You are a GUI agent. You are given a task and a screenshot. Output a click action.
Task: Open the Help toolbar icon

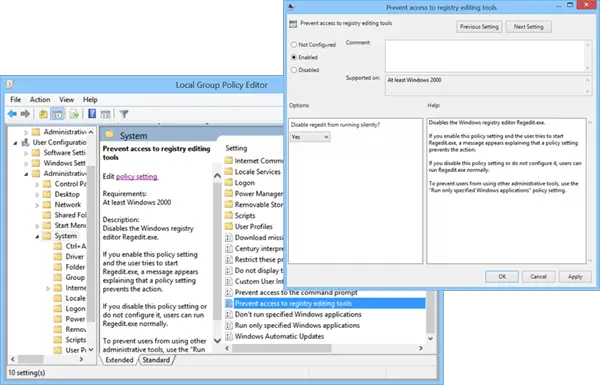[x=92, y=114]
